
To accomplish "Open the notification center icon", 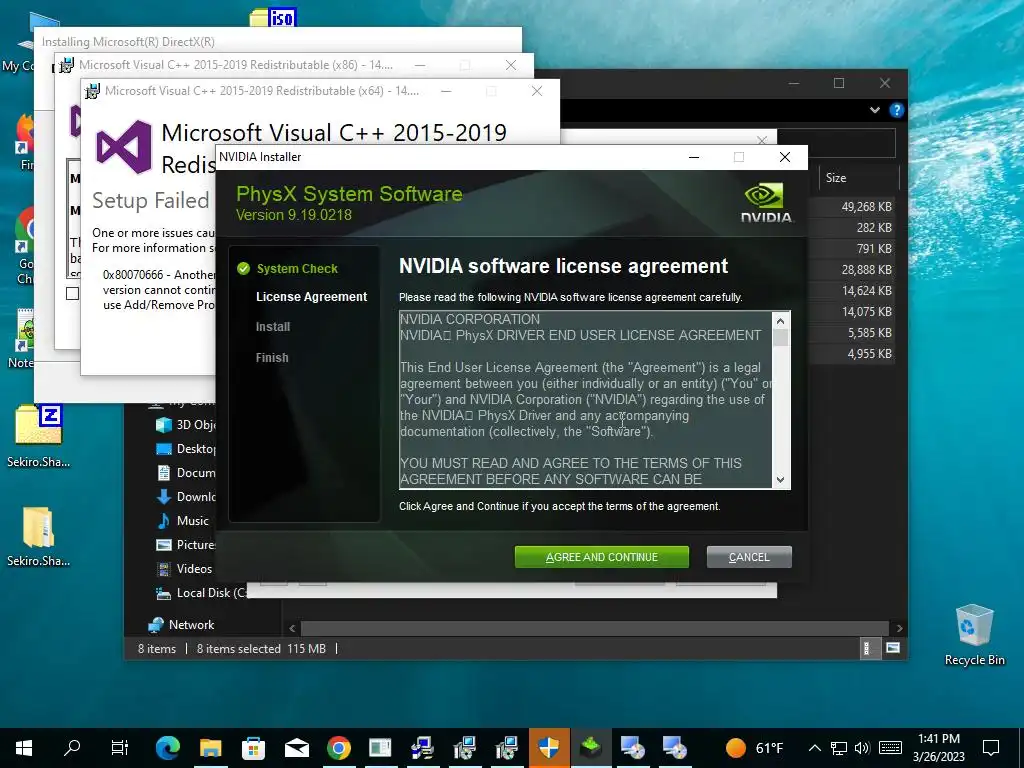I will tap(991, 748).
